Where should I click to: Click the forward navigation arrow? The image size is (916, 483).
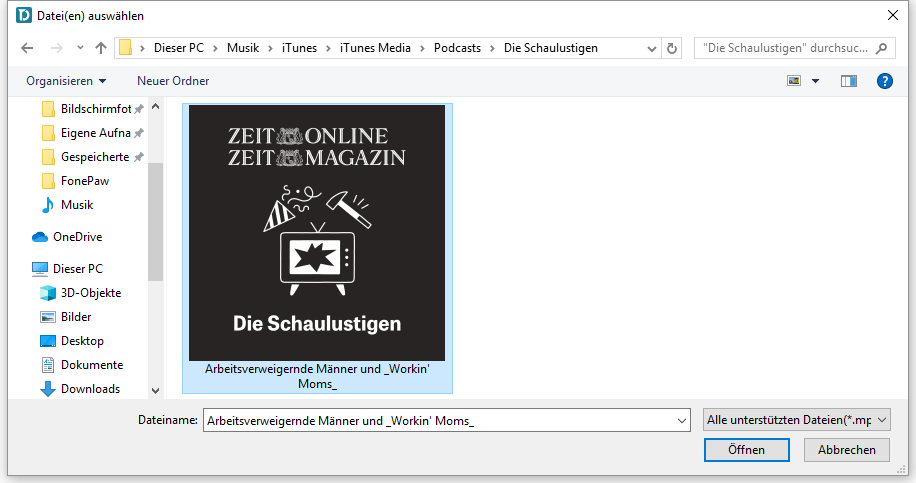56,48
